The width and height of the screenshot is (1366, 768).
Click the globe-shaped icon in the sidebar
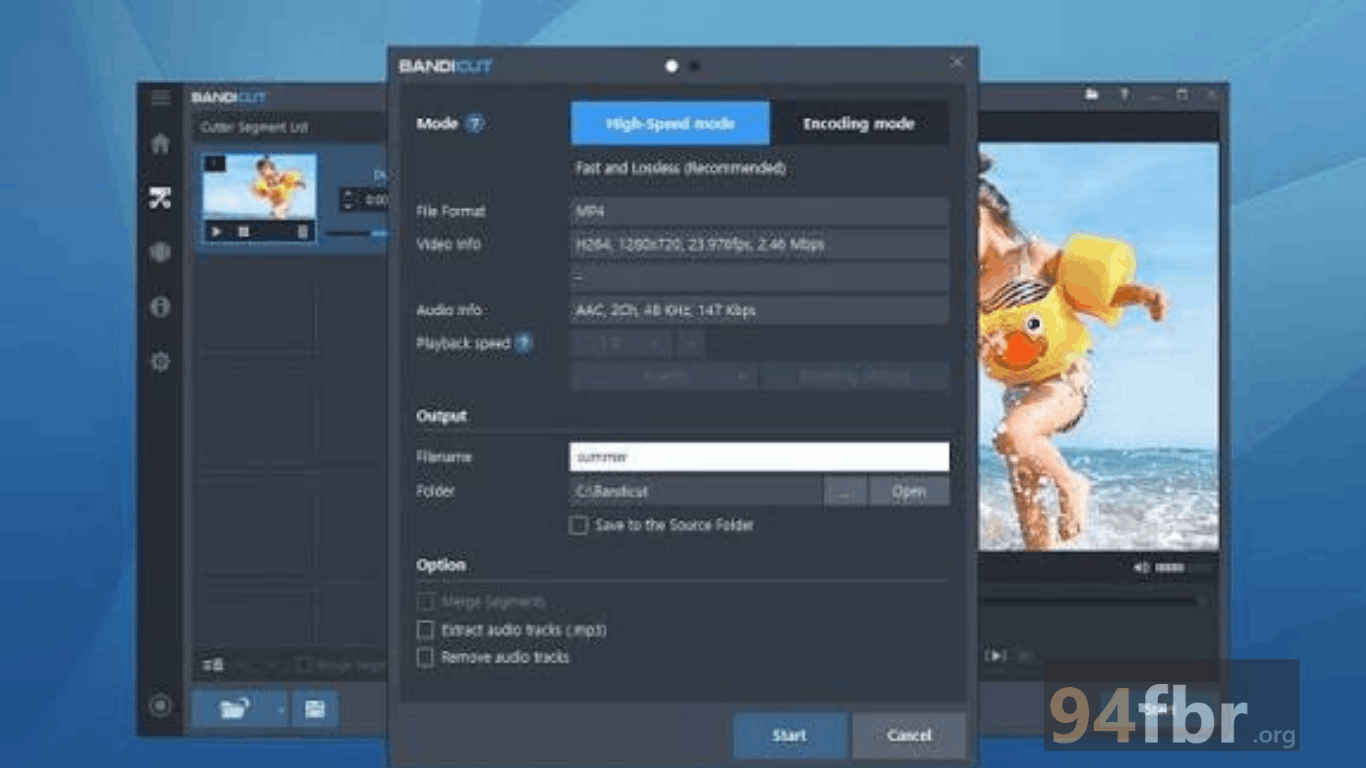point(160,252)
